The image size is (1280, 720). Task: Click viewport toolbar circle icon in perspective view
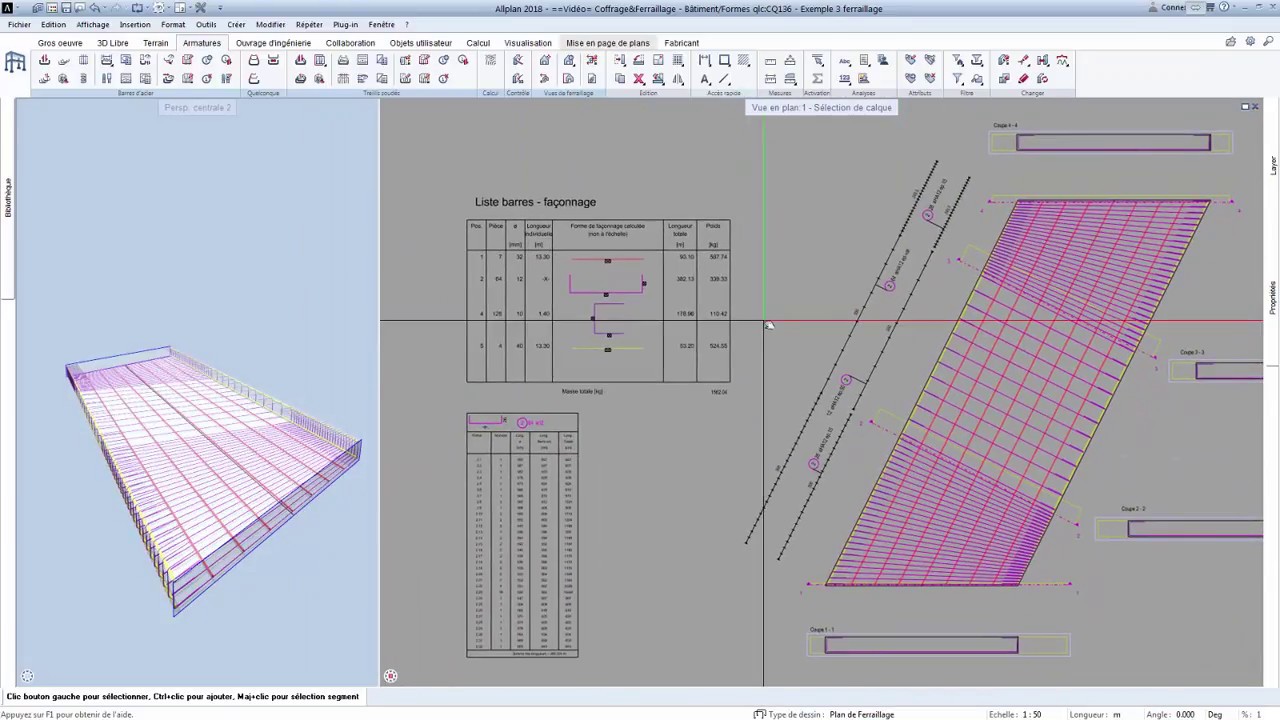(x=27, y=676)
